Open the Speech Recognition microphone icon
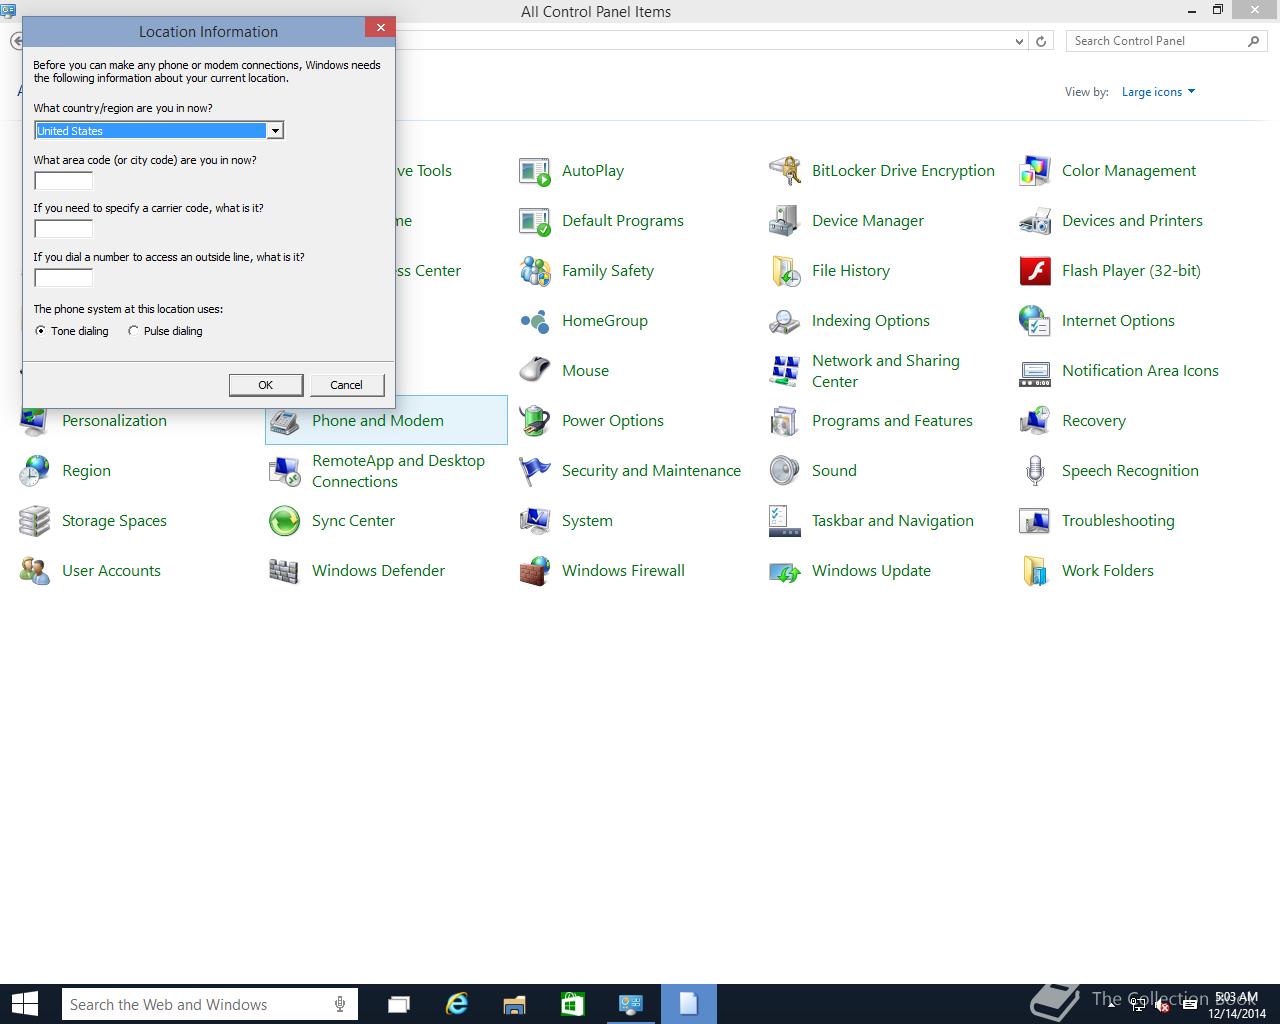1280x1024 pixels. [1035, 471]
